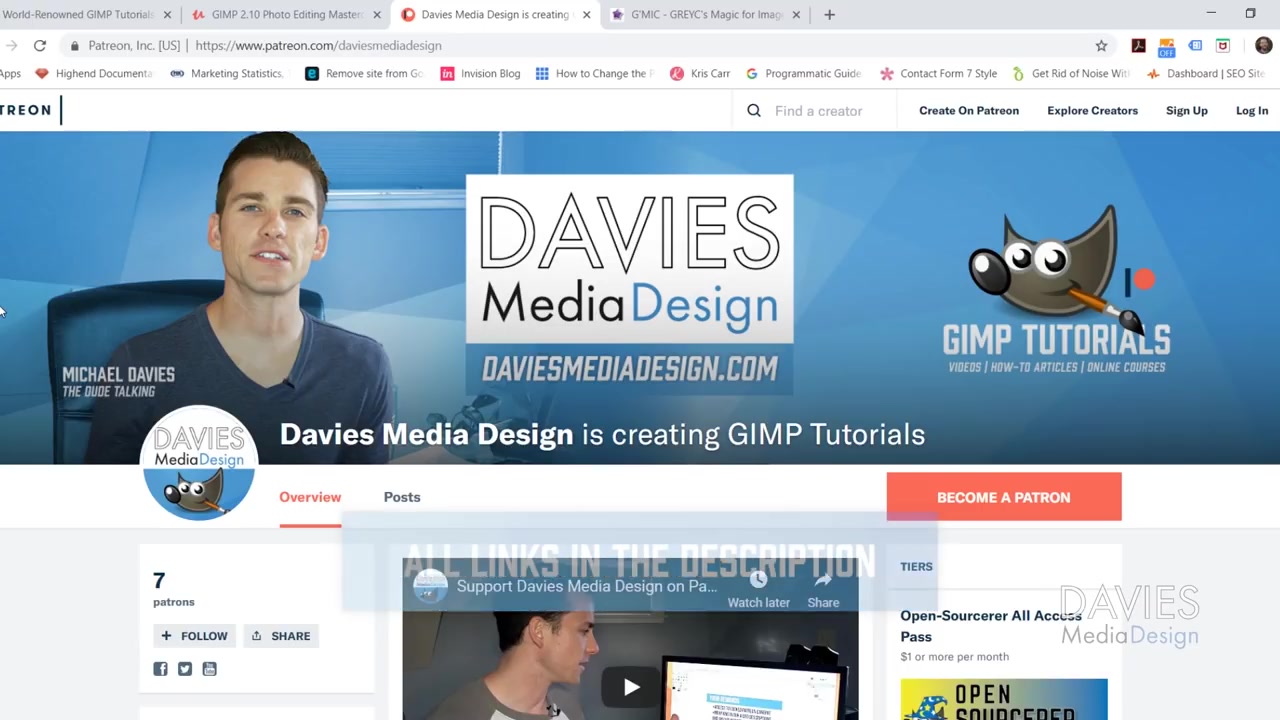The image size is (1280, 720).
Task: Click Share on the embedded video
Action: [x=823, y=588]
